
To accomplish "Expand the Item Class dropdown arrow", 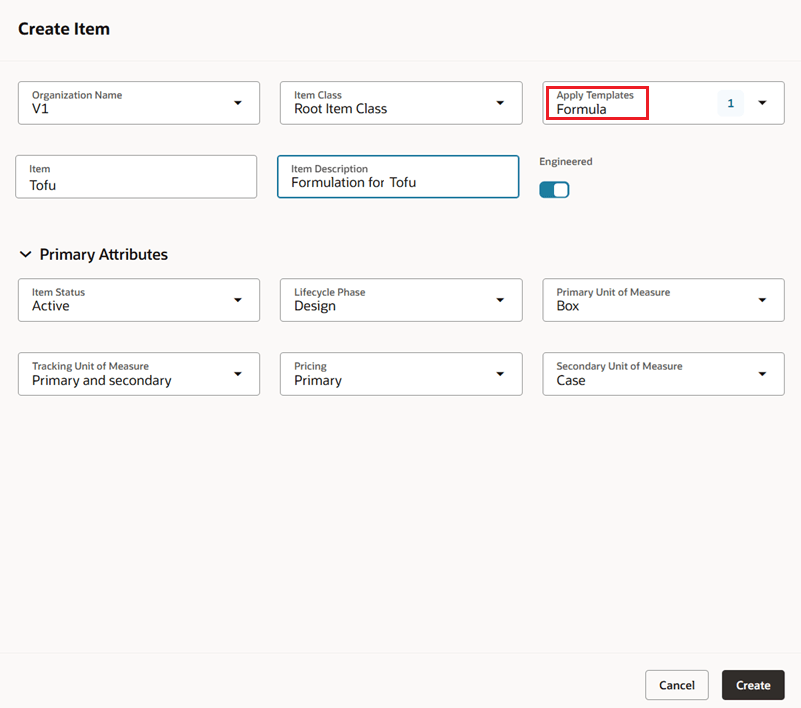I will [500, 103].
